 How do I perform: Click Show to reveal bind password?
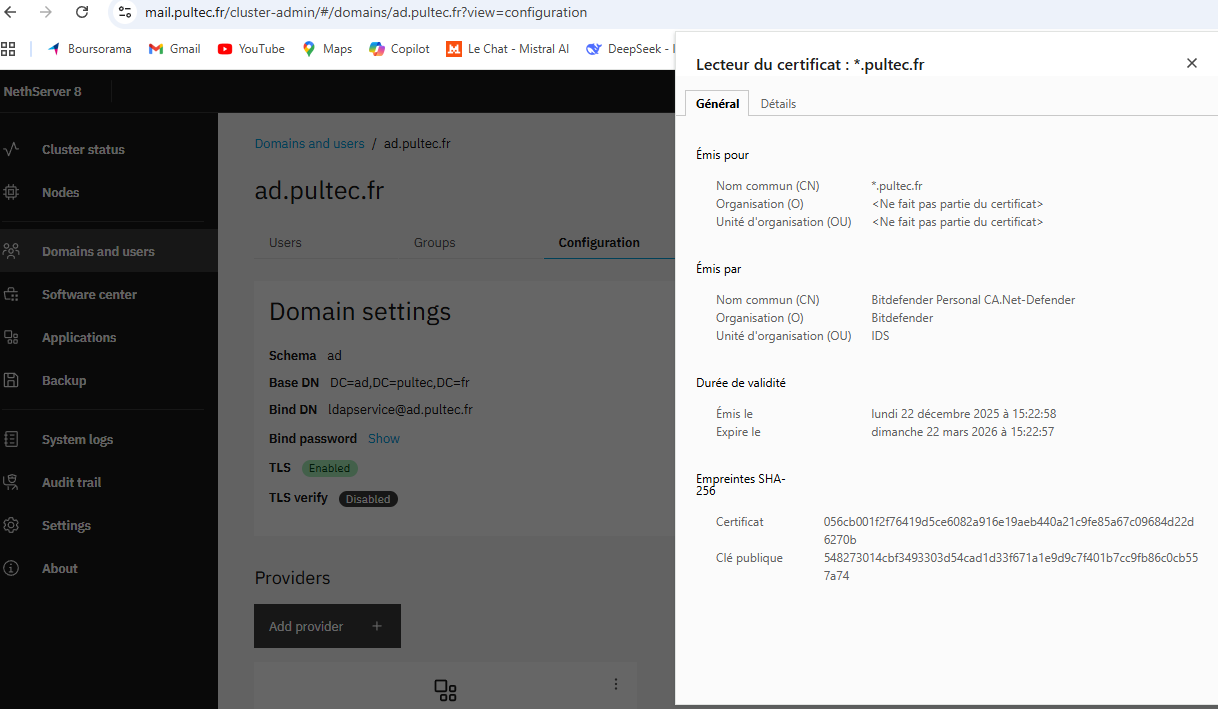[384, 439]
